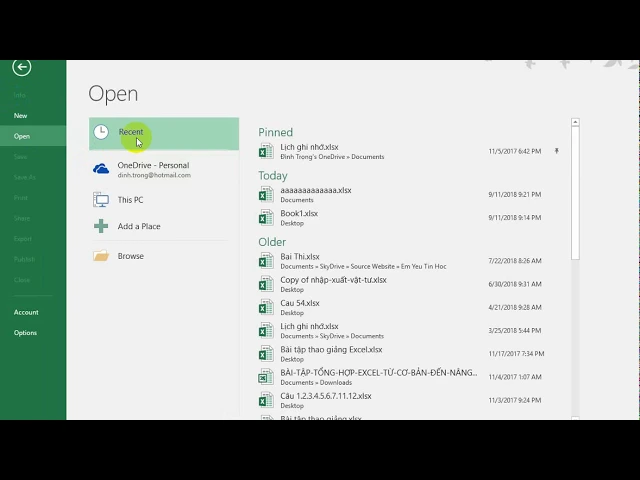Image resolution: width=640 pixels, height=480 pixels.
Task: Select the This PC monitor icon
Action: [x=101, y=200]
